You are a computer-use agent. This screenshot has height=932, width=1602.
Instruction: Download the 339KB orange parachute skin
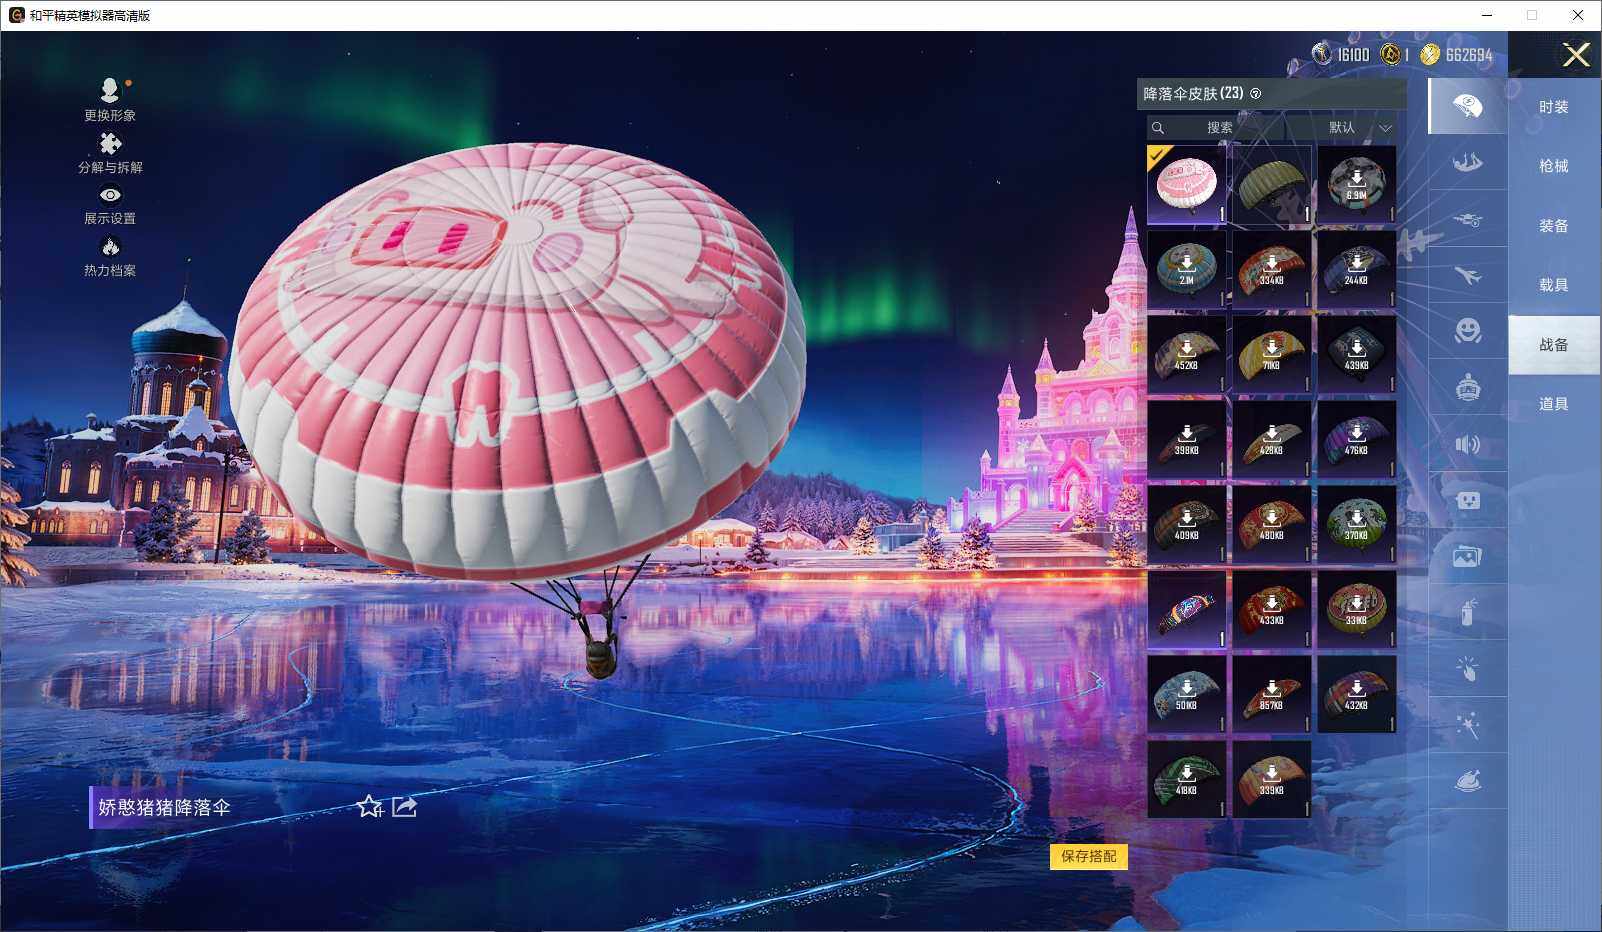[x=1272, y=780]
